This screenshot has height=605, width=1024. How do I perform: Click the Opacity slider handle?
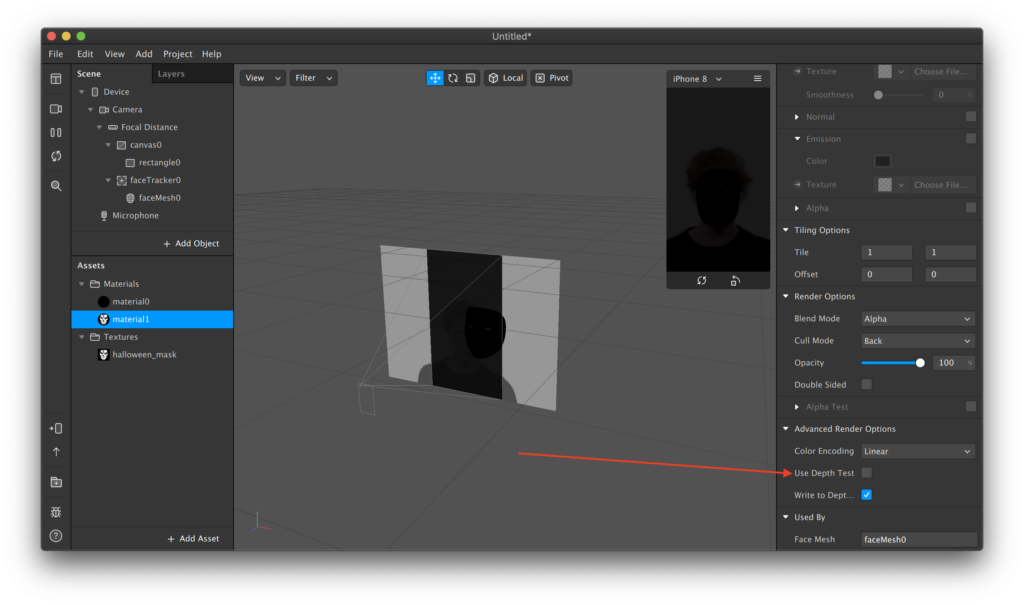[x=920, y=363]
